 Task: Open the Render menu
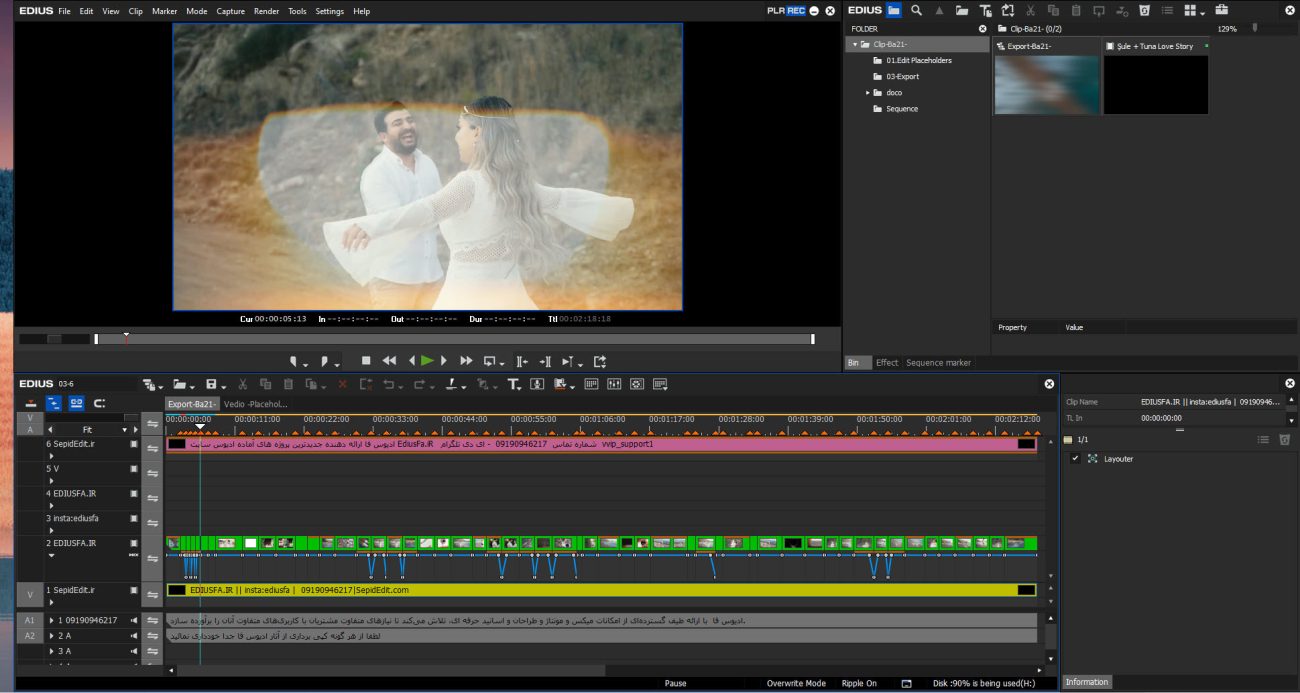267,11
